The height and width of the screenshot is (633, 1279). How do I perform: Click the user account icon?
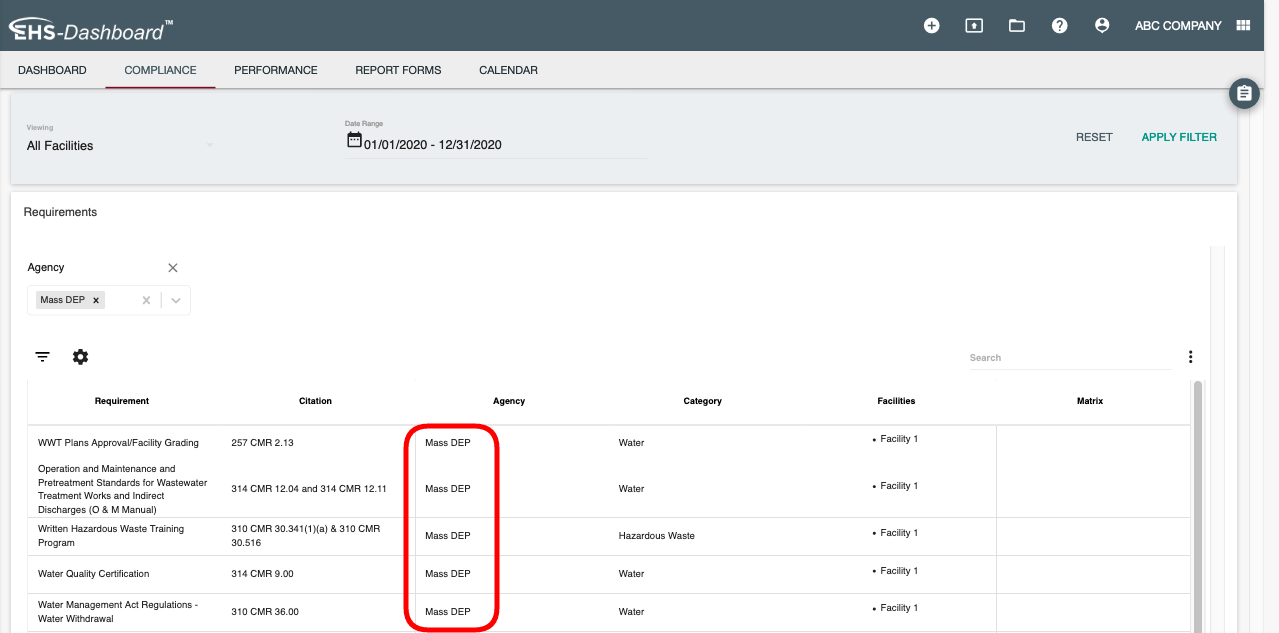[x=1102, y=26]
